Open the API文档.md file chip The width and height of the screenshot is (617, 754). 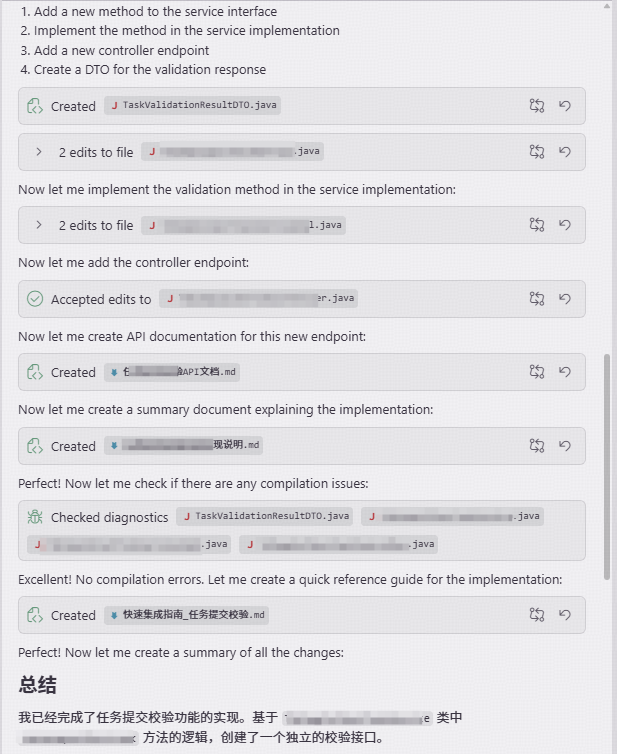point(173,372)
